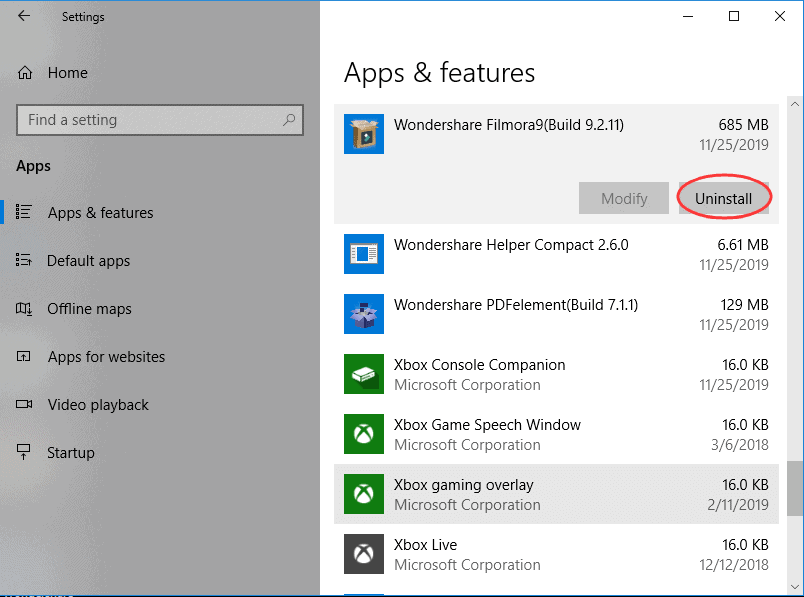This screenshot has height=597, width=804.
Task: Click the Startup sidebar icon
Action: (24, 452)
